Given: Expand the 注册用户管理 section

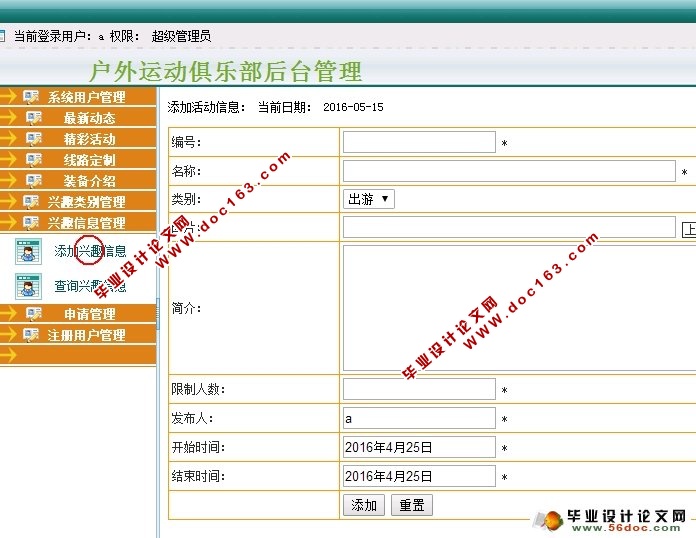Looking at the screenshot, I should tap(87, 335).
